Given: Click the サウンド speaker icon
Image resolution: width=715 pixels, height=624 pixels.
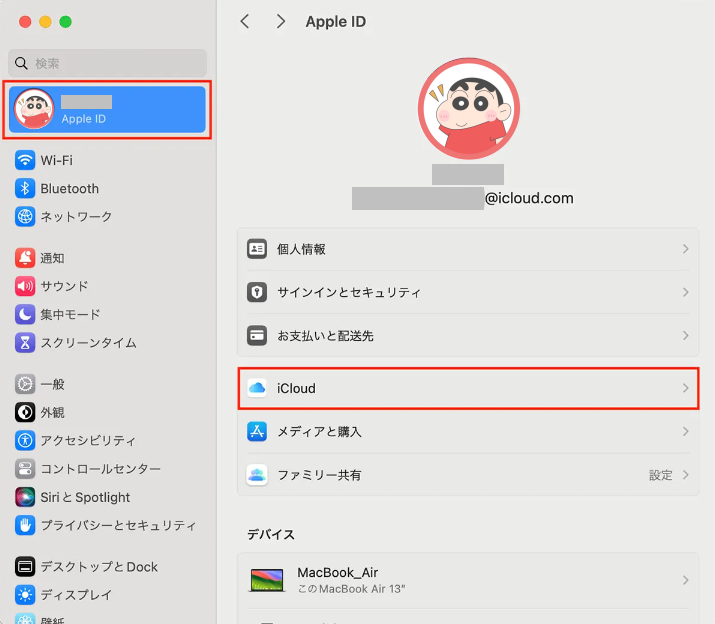Looking at the screenshot, I should pos(25,286).
